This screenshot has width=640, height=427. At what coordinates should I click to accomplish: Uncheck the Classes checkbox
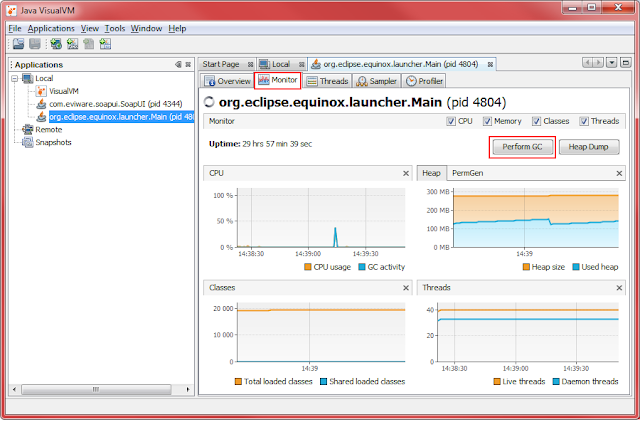pos(536,121)
